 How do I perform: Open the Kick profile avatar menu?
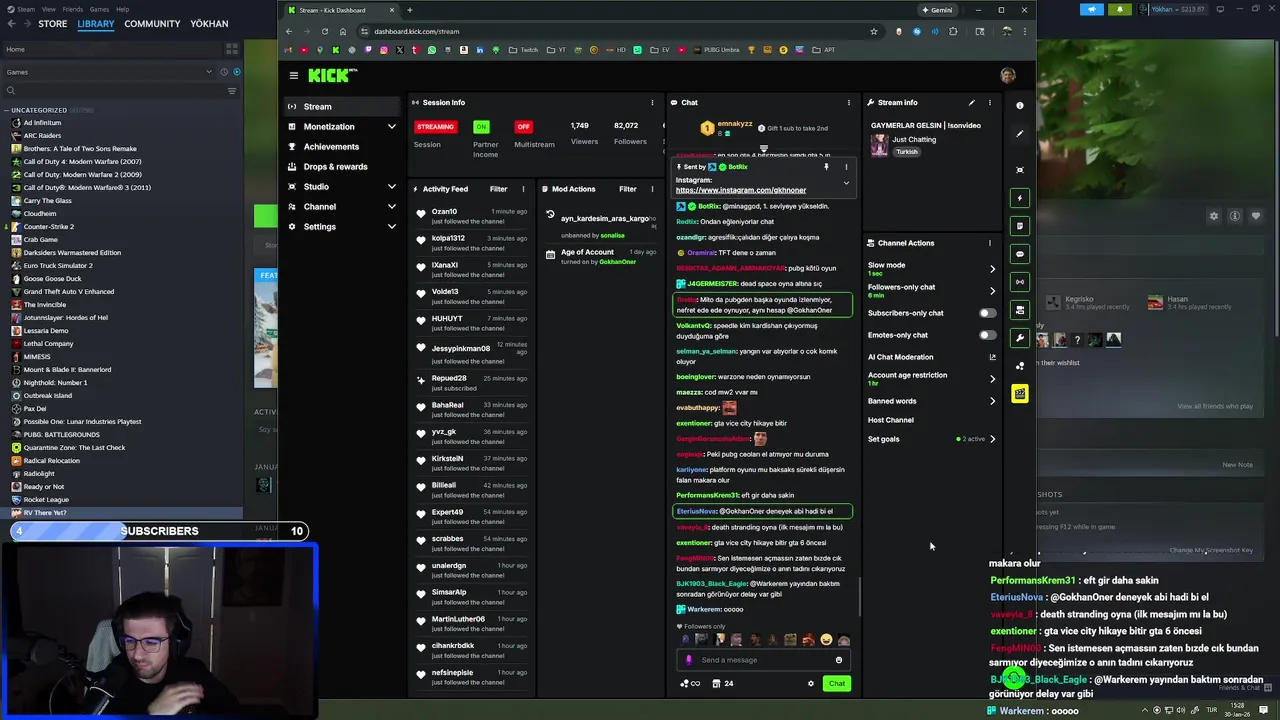[x=1008, y=75]
